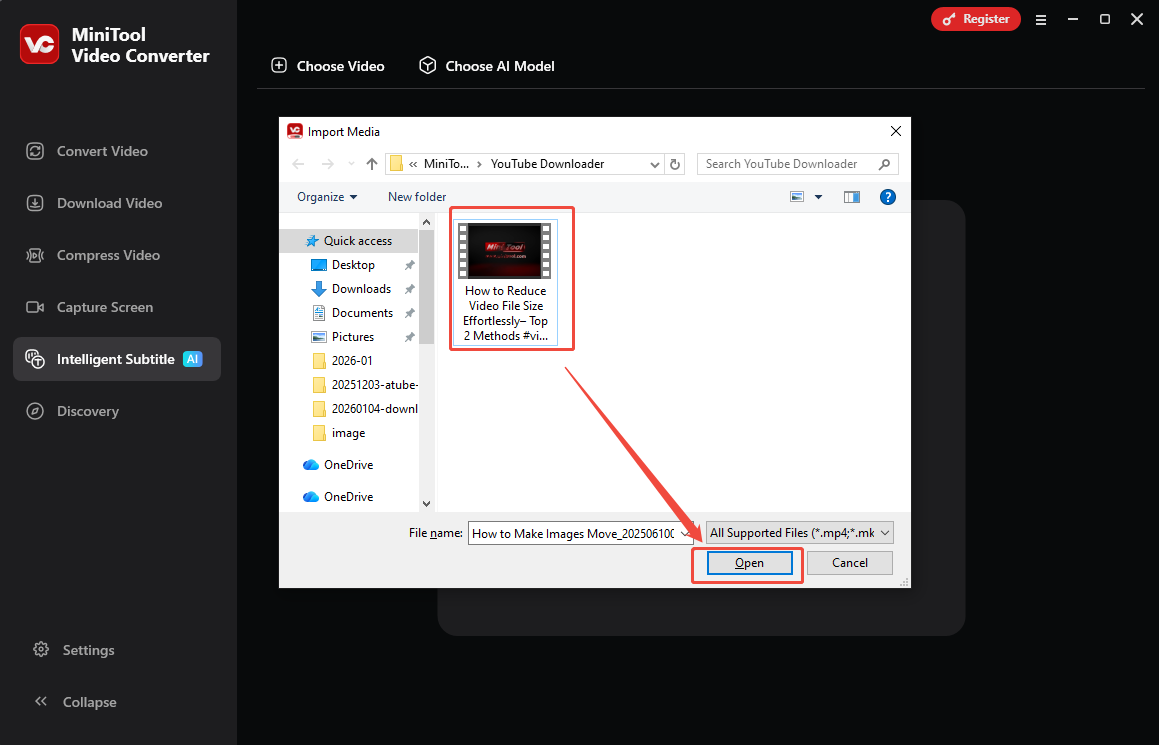Switch to Download Video in the sidebar
The height and width of the screenshot is (745, 1159).
[x=103, y=203]
